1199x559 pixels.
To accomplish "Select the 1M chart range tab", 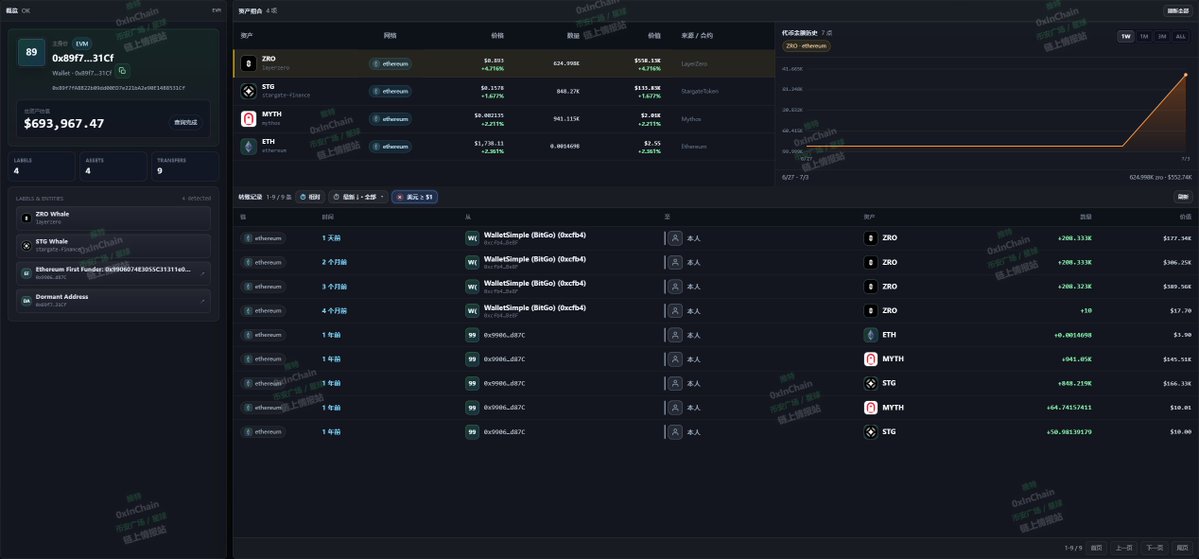I will click(1144, 36).
